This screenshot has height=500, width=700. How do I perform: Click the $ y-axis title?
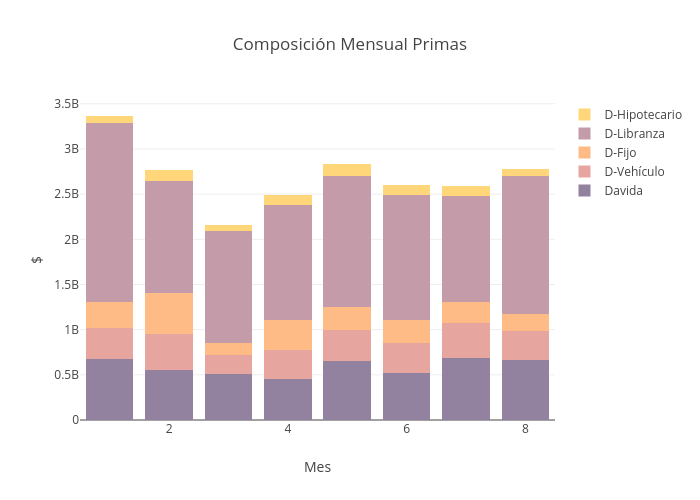[x=37, y=260]
